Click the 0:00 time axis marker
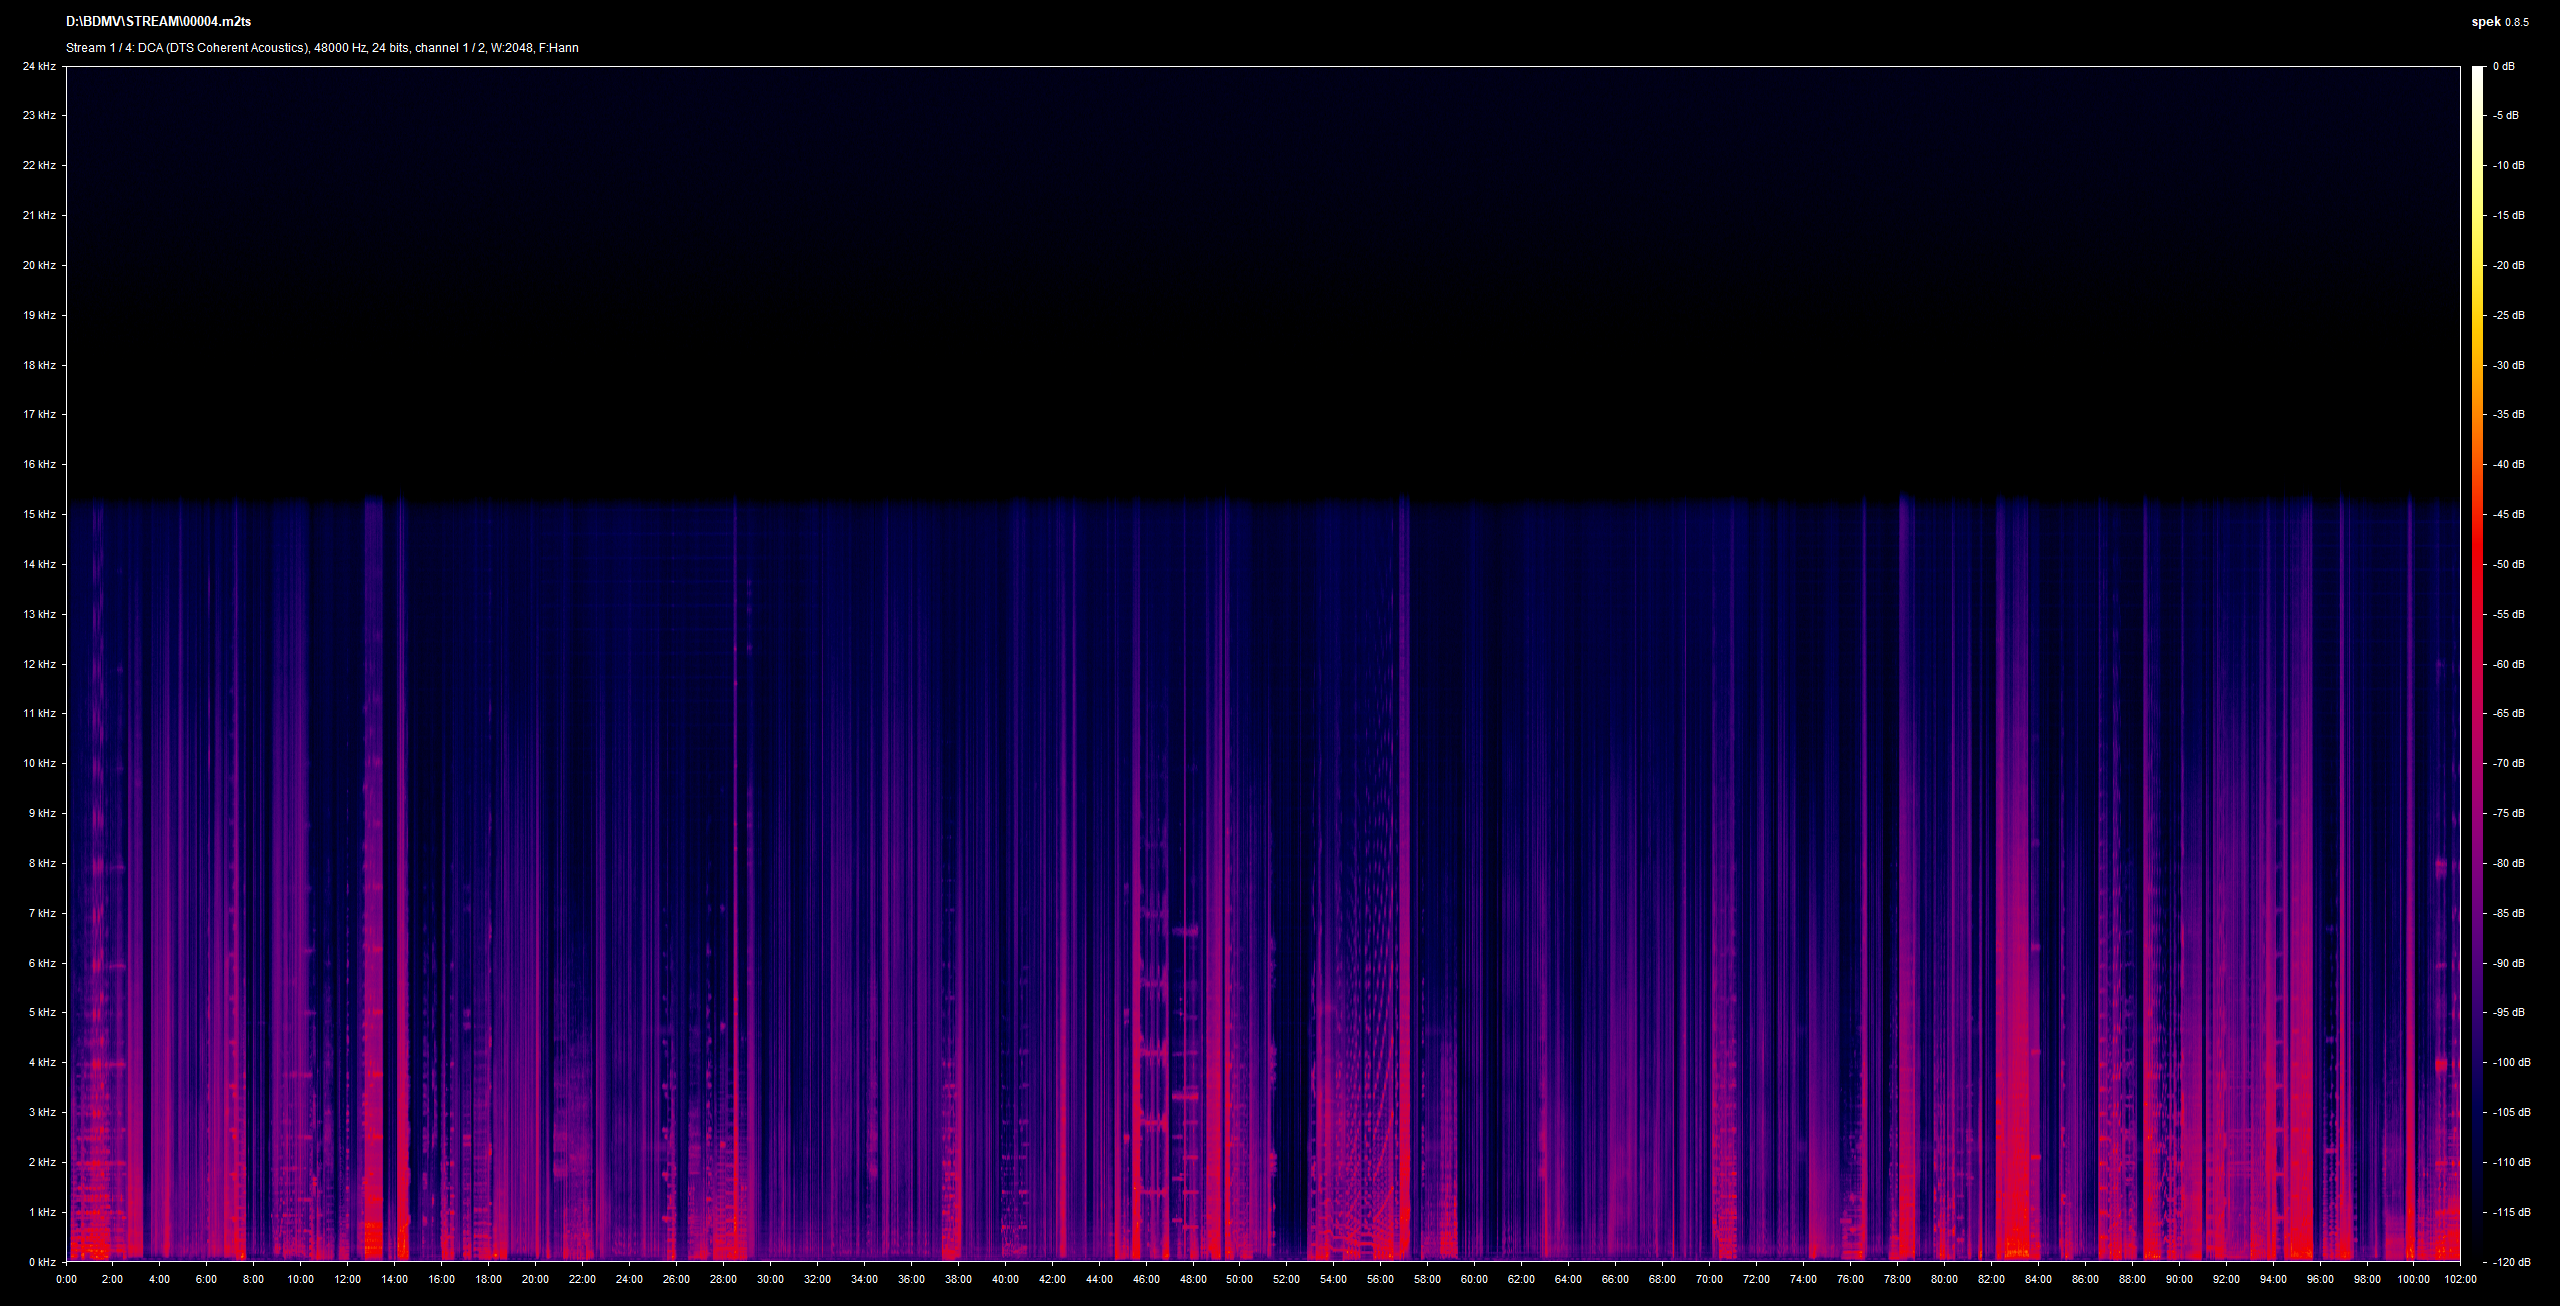Screen dimensions: 2560x1306 [66, 1279]
